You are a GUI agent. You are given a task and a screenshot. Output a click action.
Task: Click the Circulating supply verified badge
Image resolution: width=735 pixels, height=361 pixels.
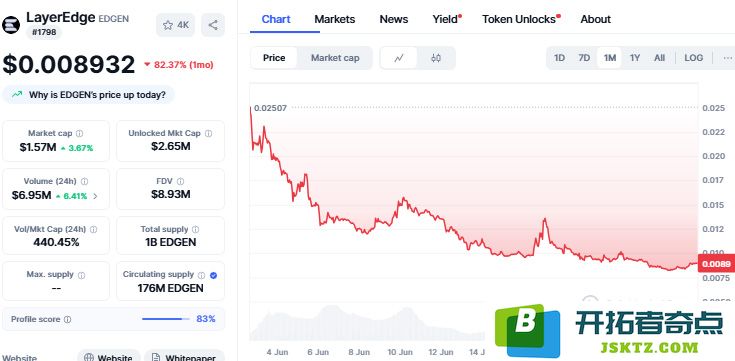[213, 275]
